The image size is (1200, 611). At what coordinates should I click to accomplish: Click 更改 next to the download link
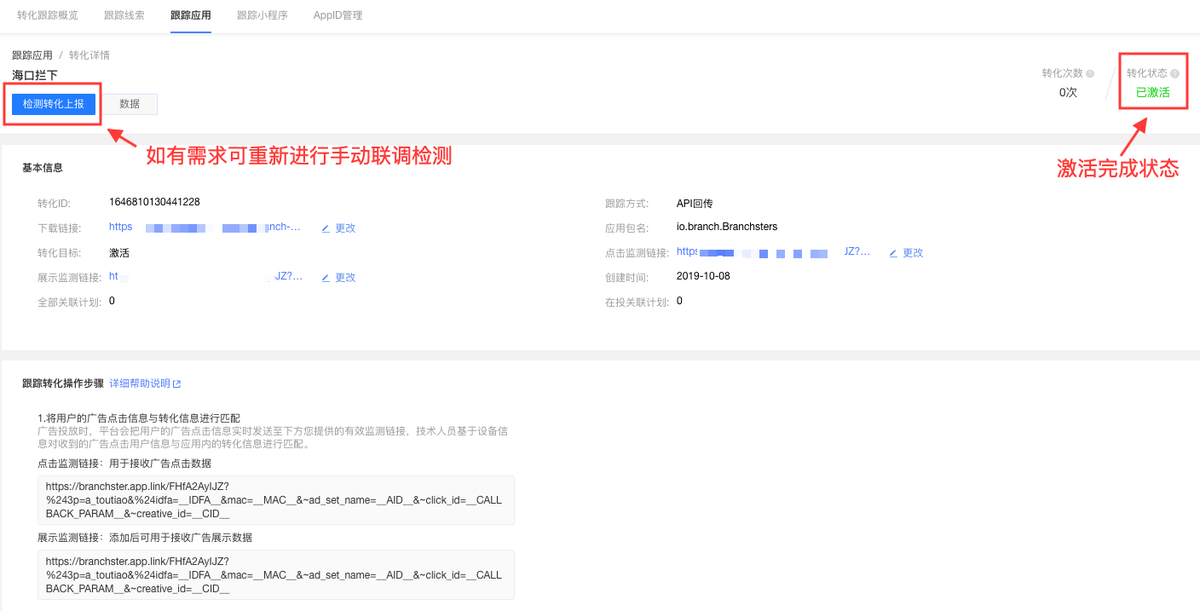pos(345,228)
